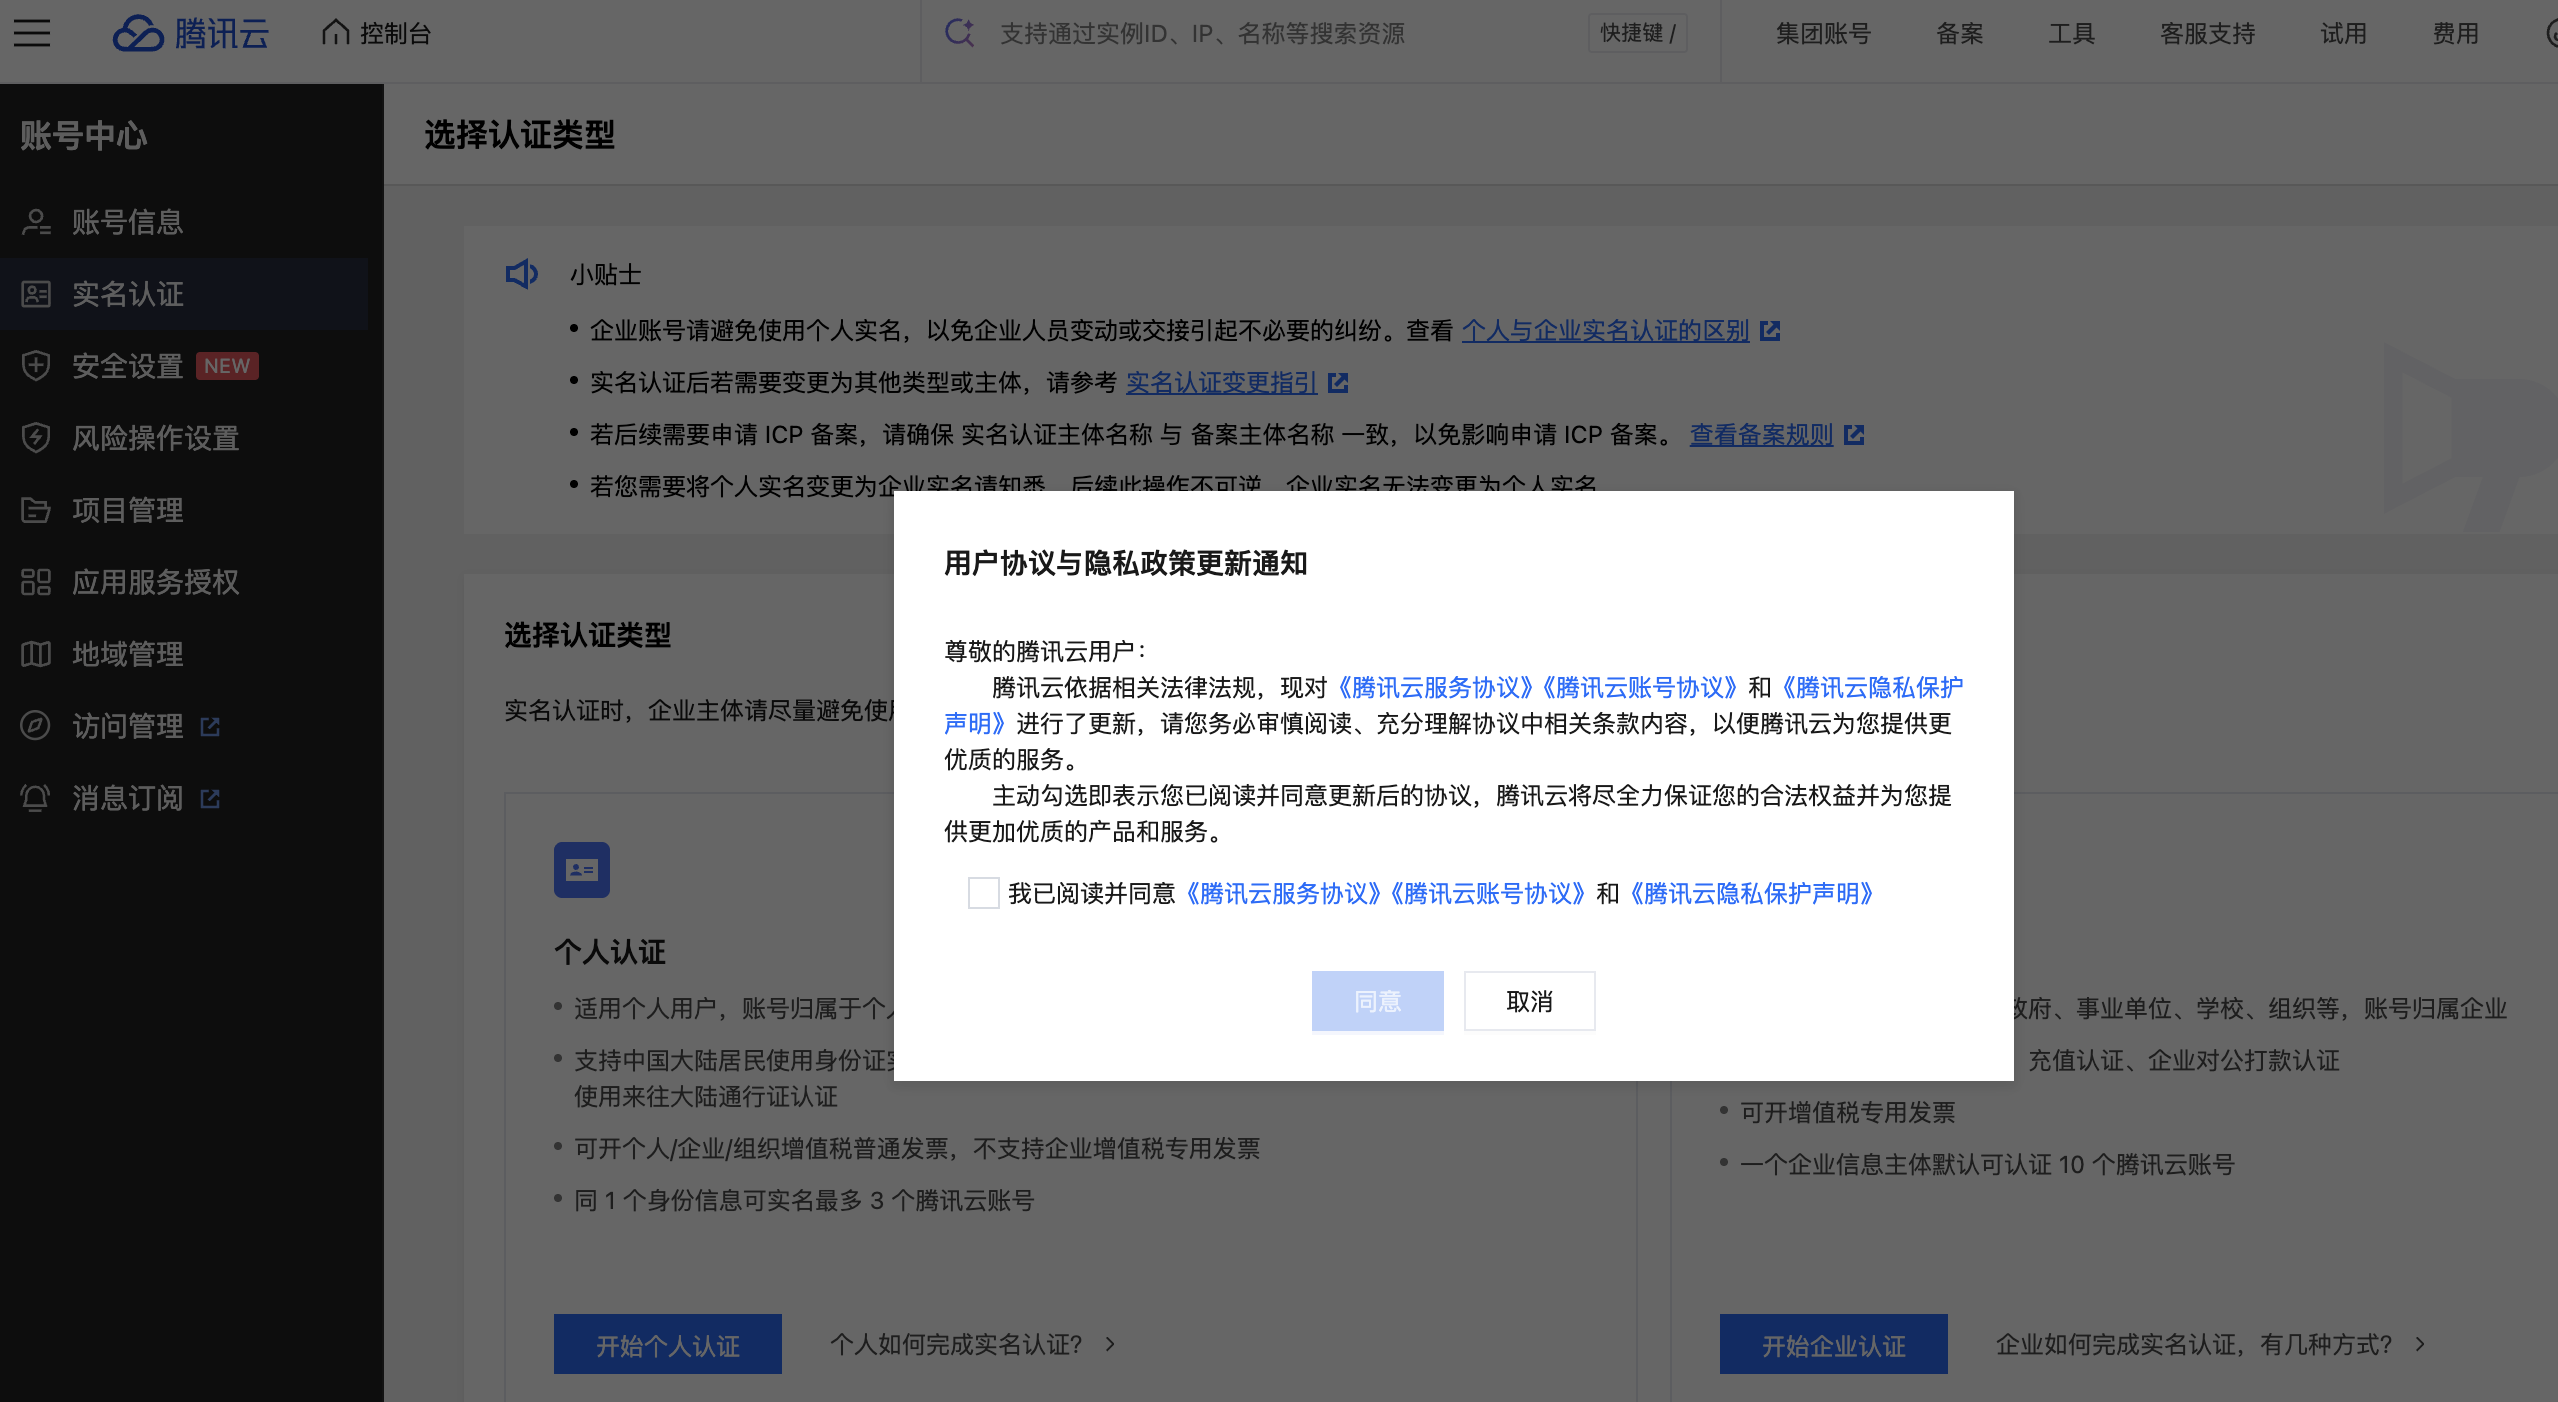The image size is (2558, 1402).
Task: Open 客服支持 in top navigation
Action: [2207, 34]
